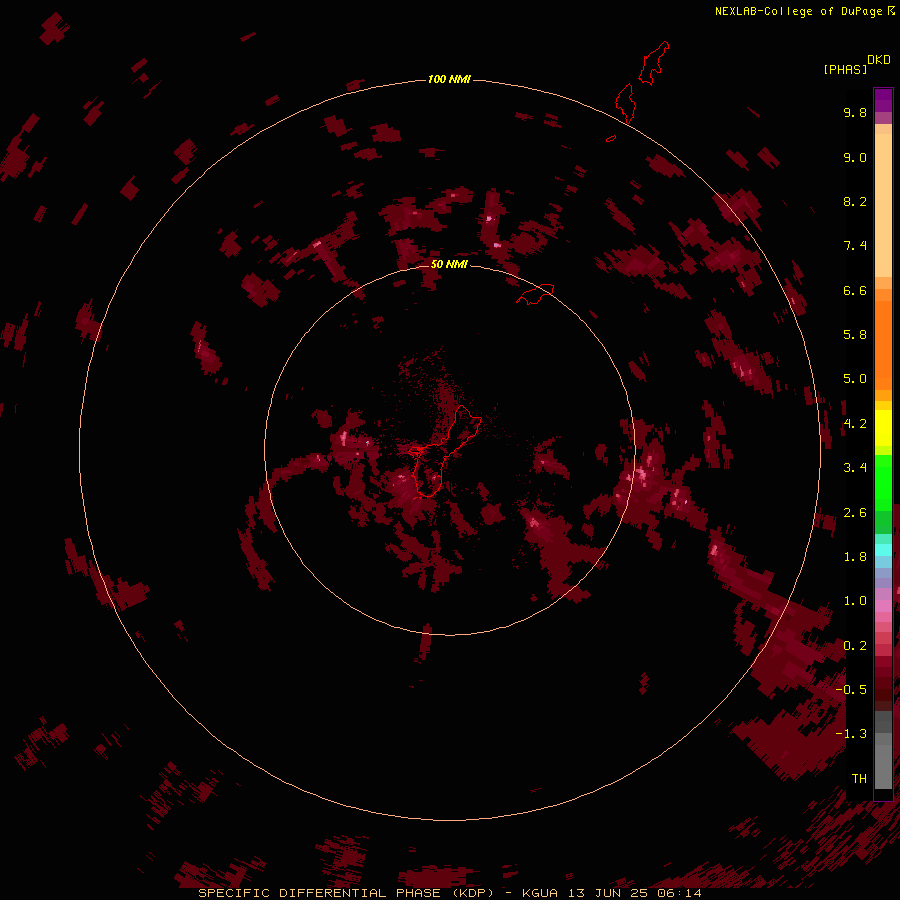Click the 2.6 value on color scale

(x=855, y=513)
